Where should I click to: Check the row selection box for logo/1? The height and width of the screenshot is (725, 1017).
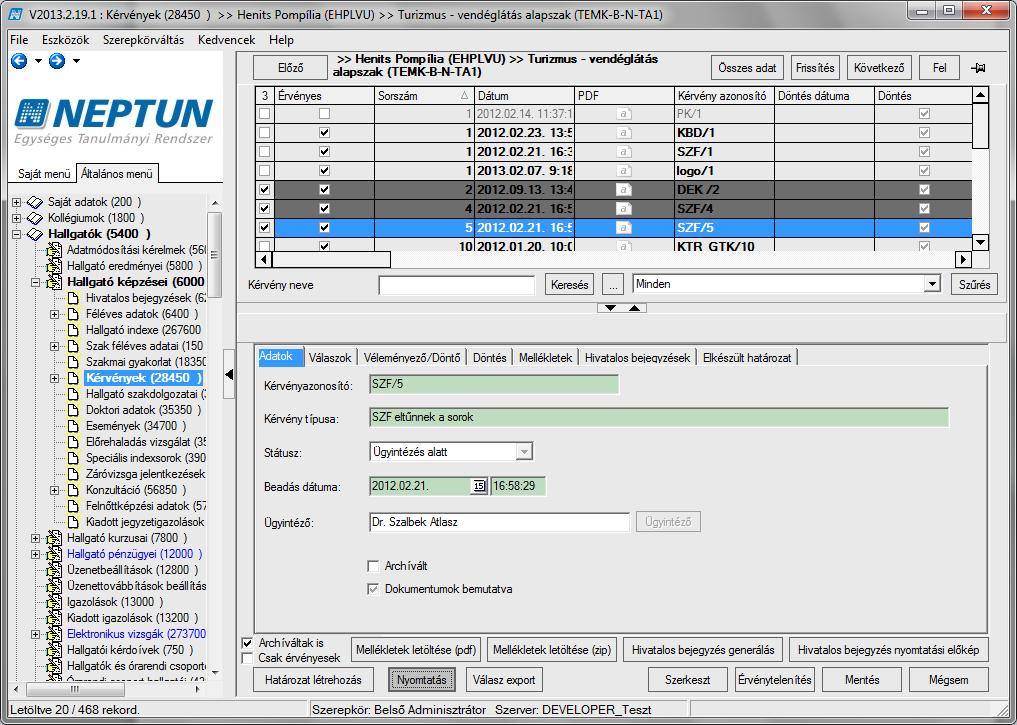265,171
